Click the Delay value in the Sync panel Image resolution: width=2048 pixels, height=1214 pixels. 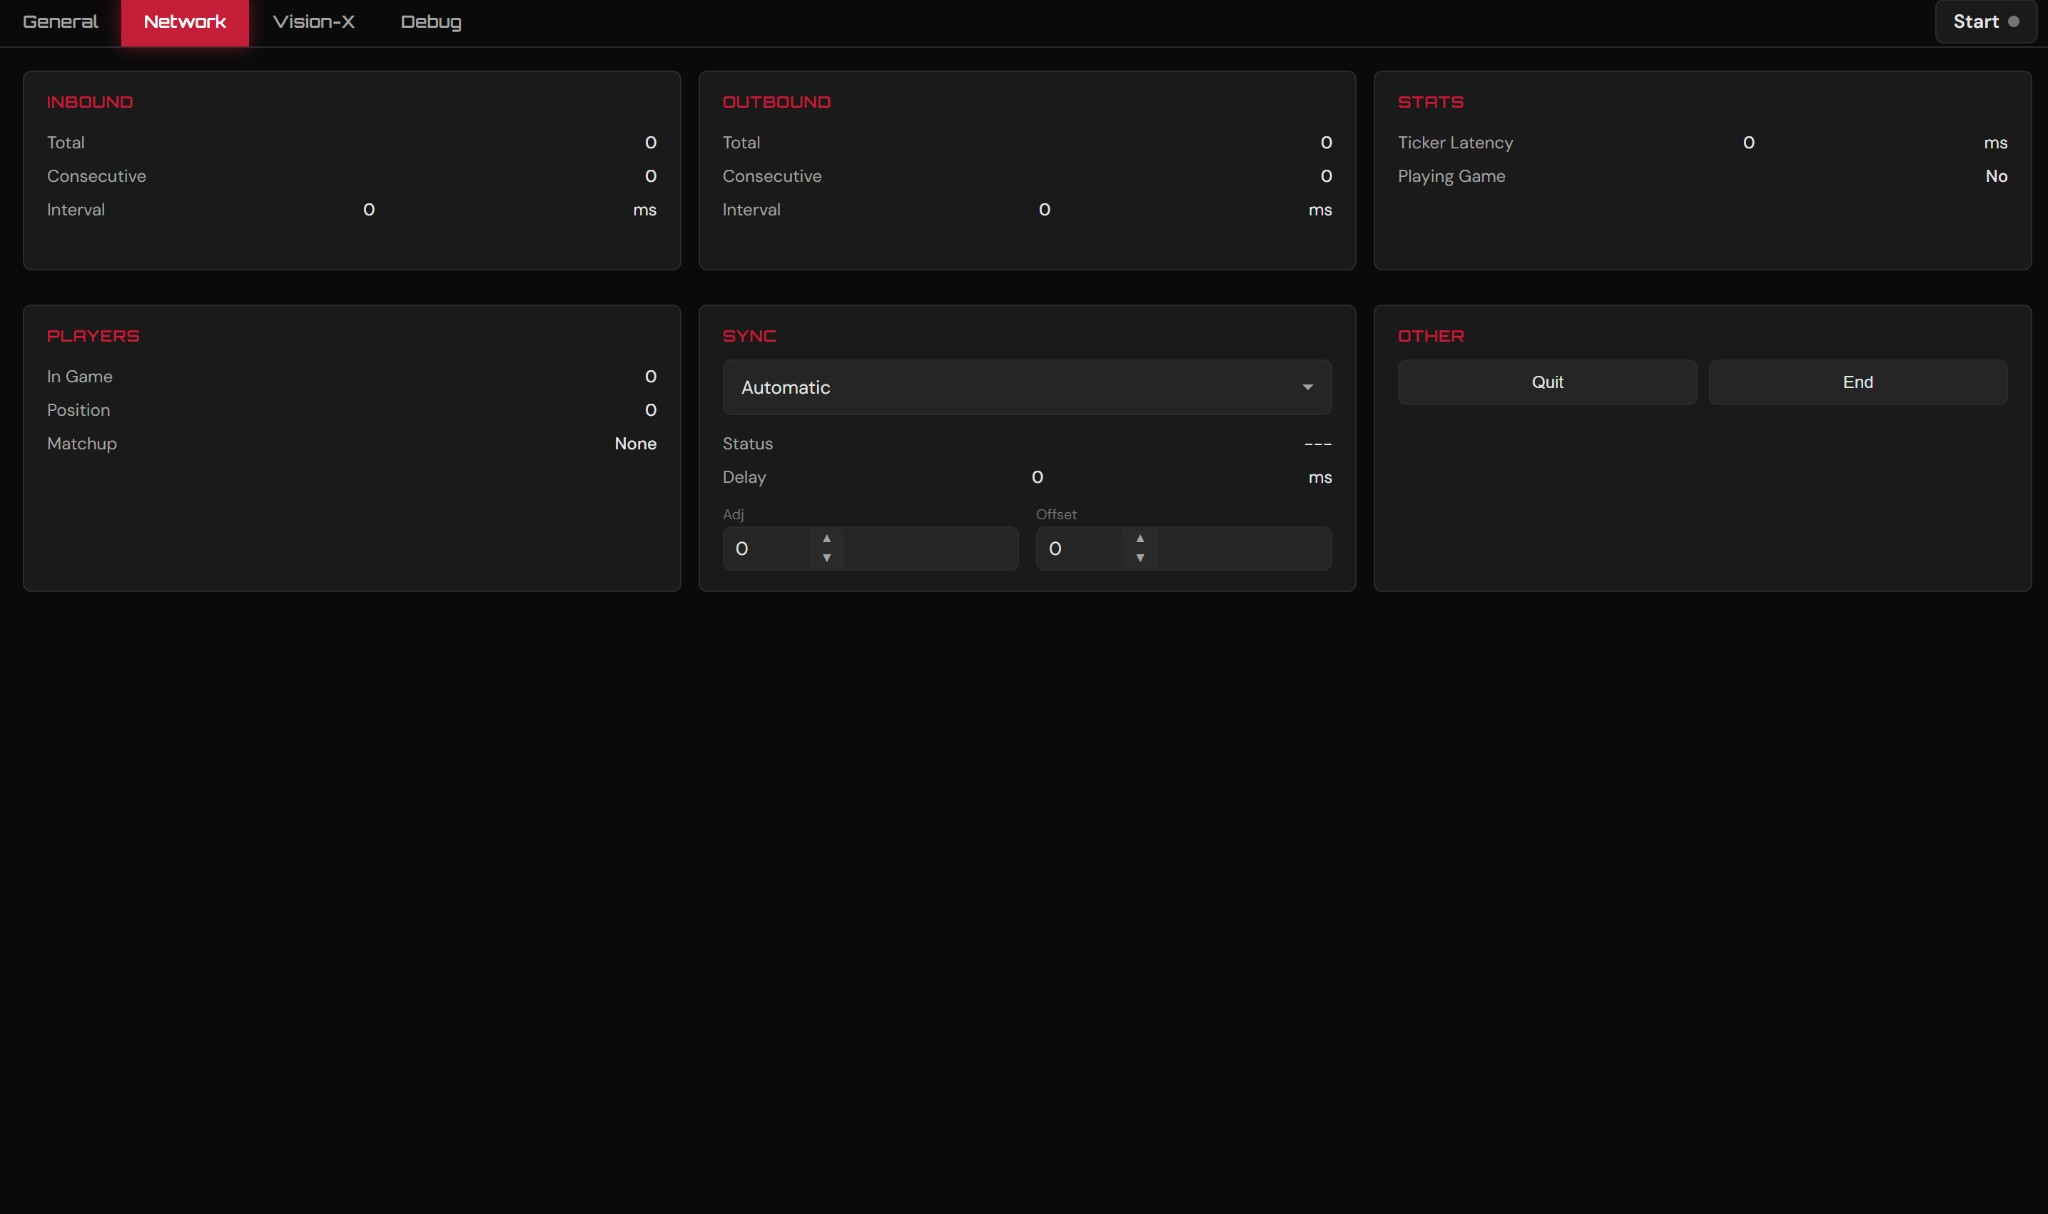click(x=1036, y=477)
